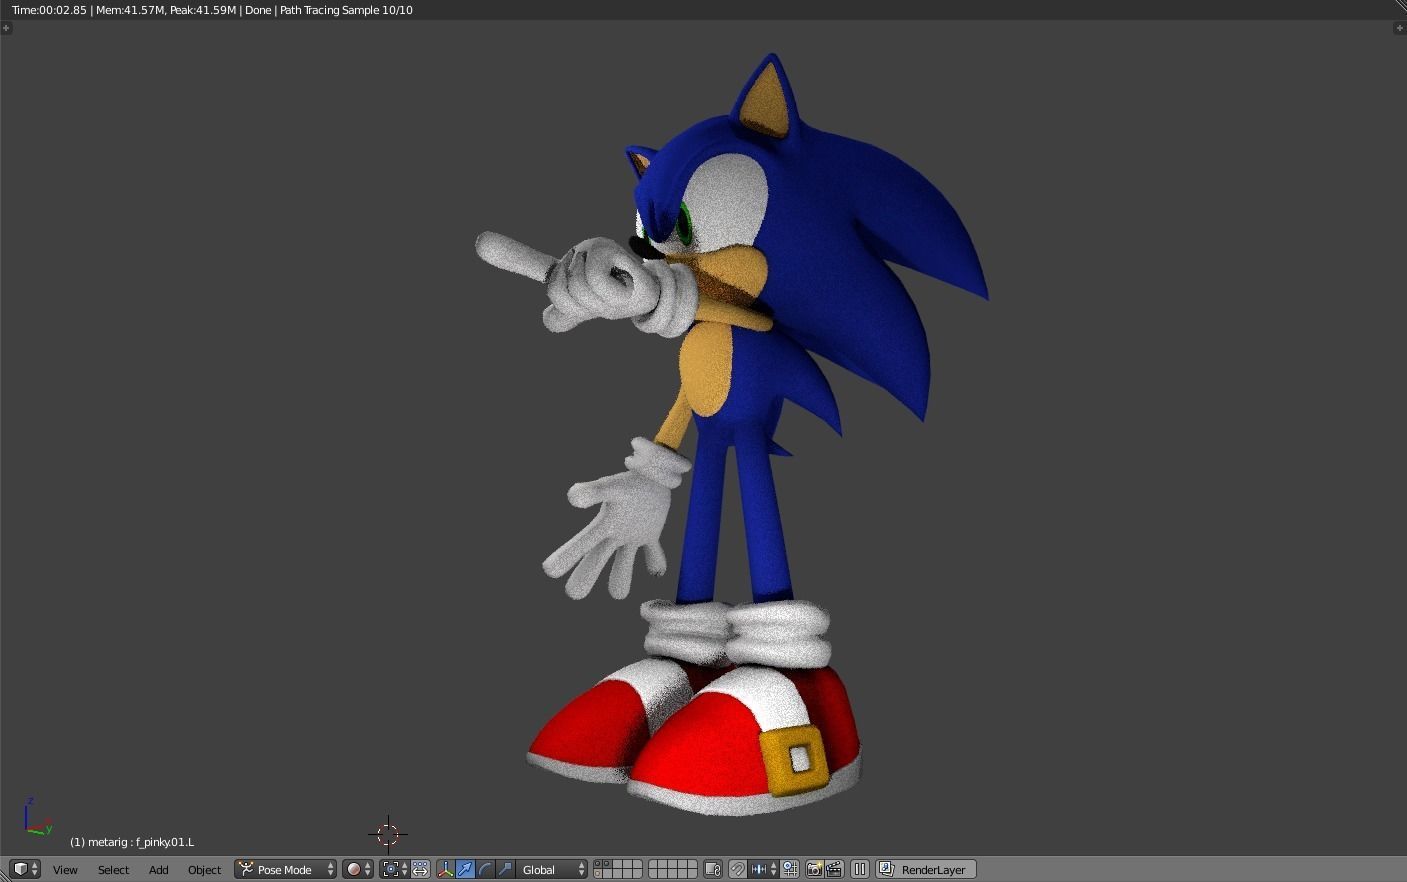Select the second scene layer button

[x=607, y=864]
